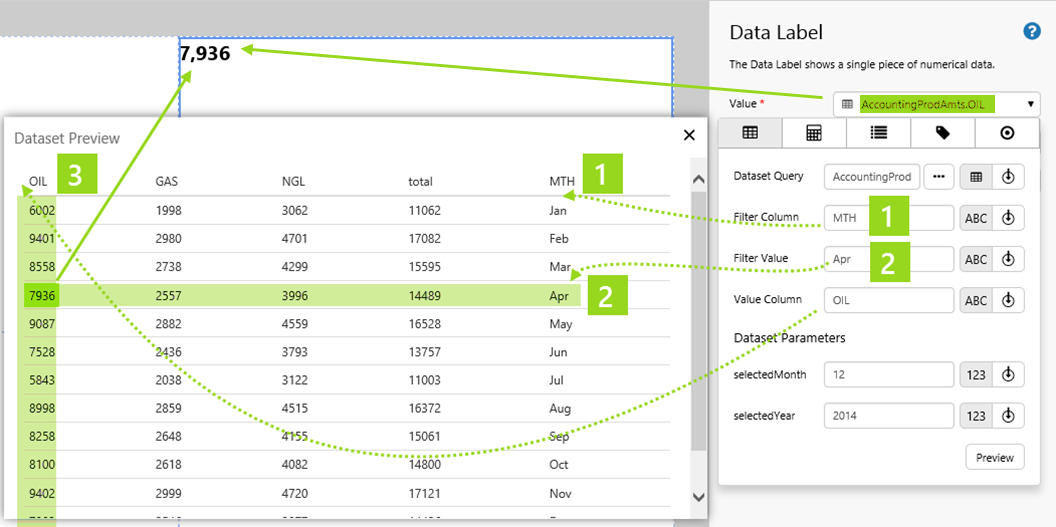Click the binding icon for Filter Column
Screen dimensions: 1056x527
[x=1008, y=218]
